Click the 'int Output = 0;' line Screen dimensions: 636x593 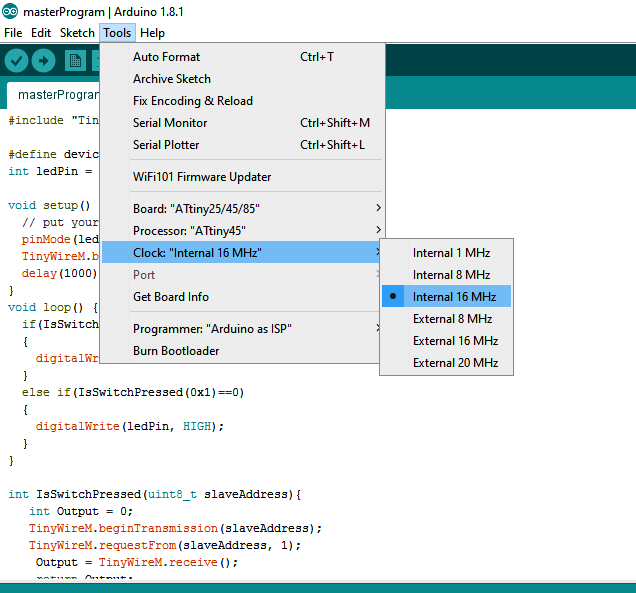pos(81,511)
